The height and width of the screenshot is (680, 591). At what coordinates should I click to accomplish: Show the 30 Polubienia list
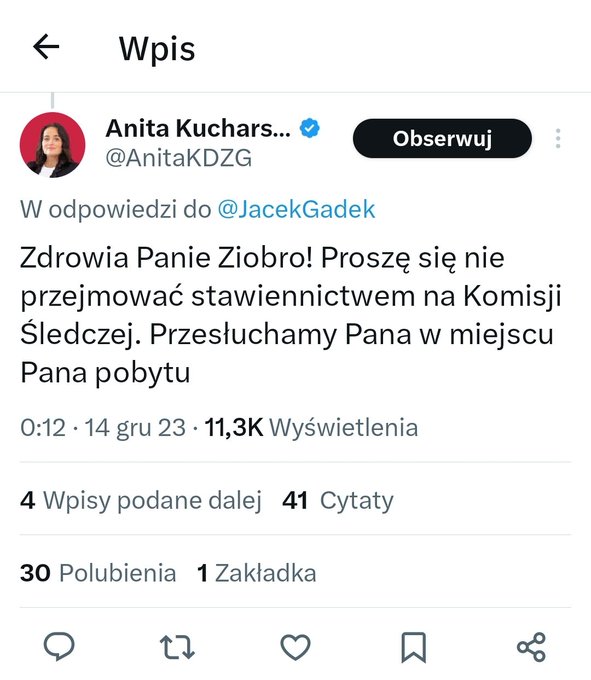point(98,572)
